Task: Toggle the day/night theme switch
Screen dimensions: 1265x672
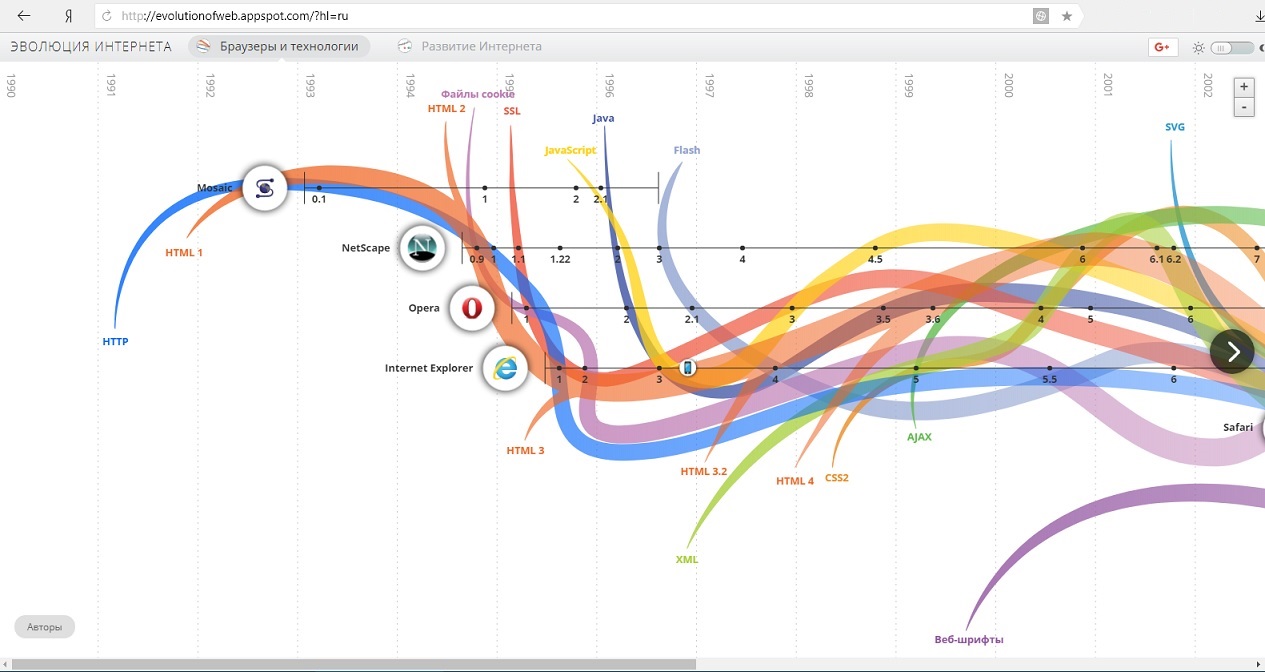Action: coord(1230,47)
